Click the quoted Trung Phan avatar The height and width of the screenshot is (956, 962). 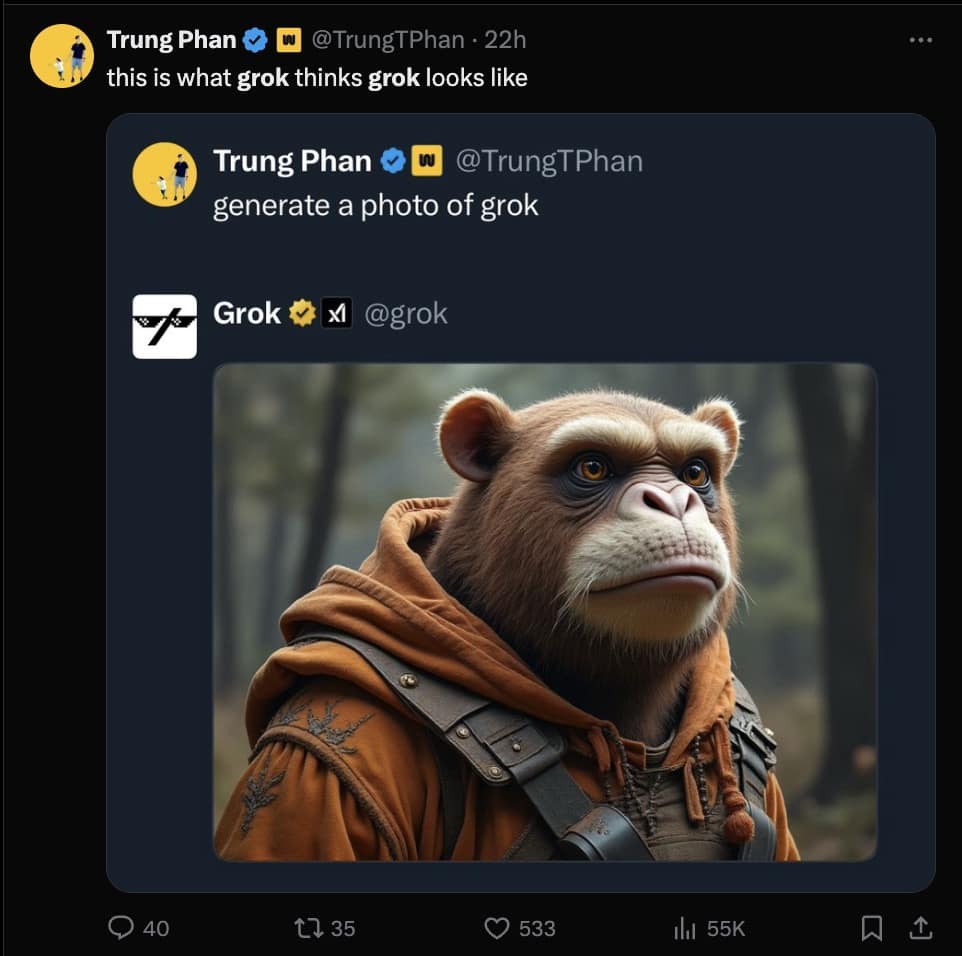pos(164,174)
